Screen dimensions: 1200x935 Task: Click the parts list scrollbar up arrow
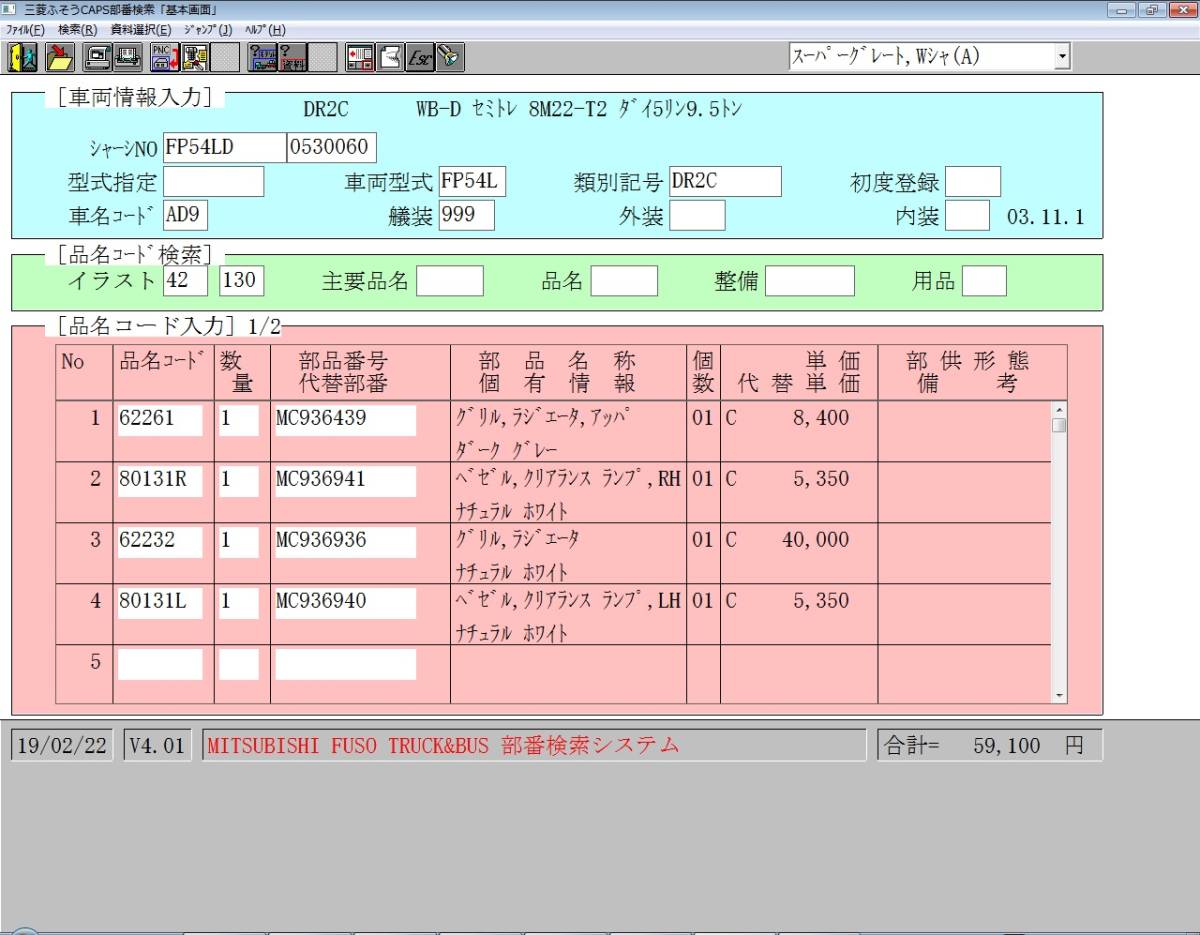(1059, 409)
